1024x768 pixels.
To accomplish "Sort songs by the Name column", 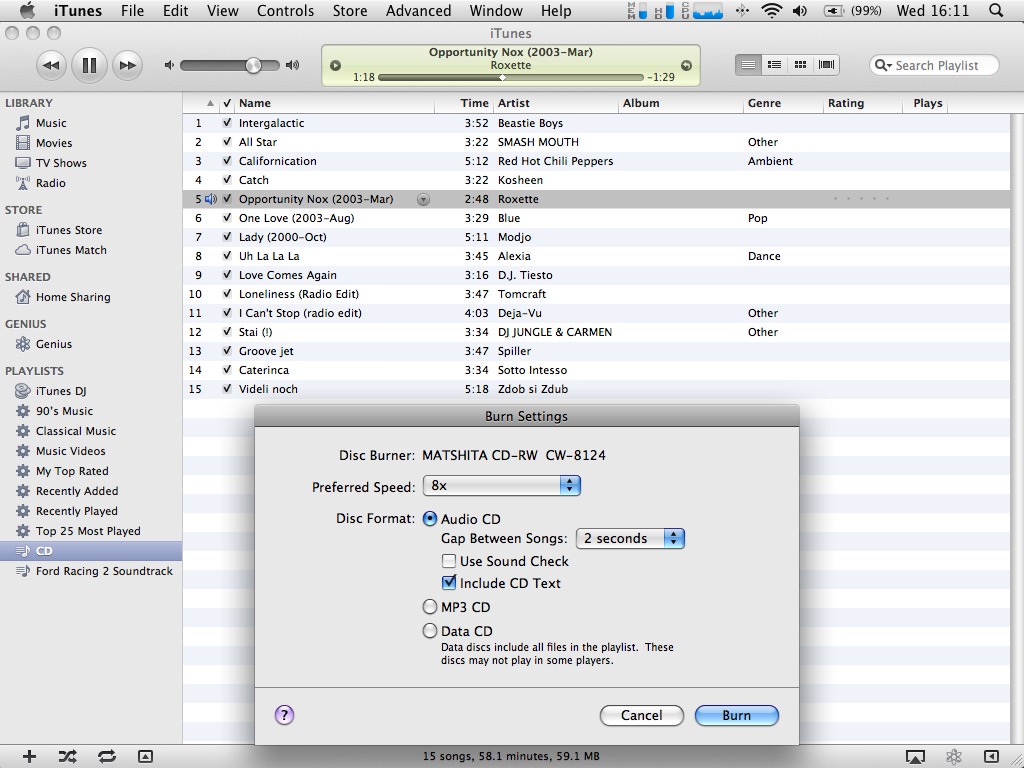I will pyautogui.click(x=335, y=103).
